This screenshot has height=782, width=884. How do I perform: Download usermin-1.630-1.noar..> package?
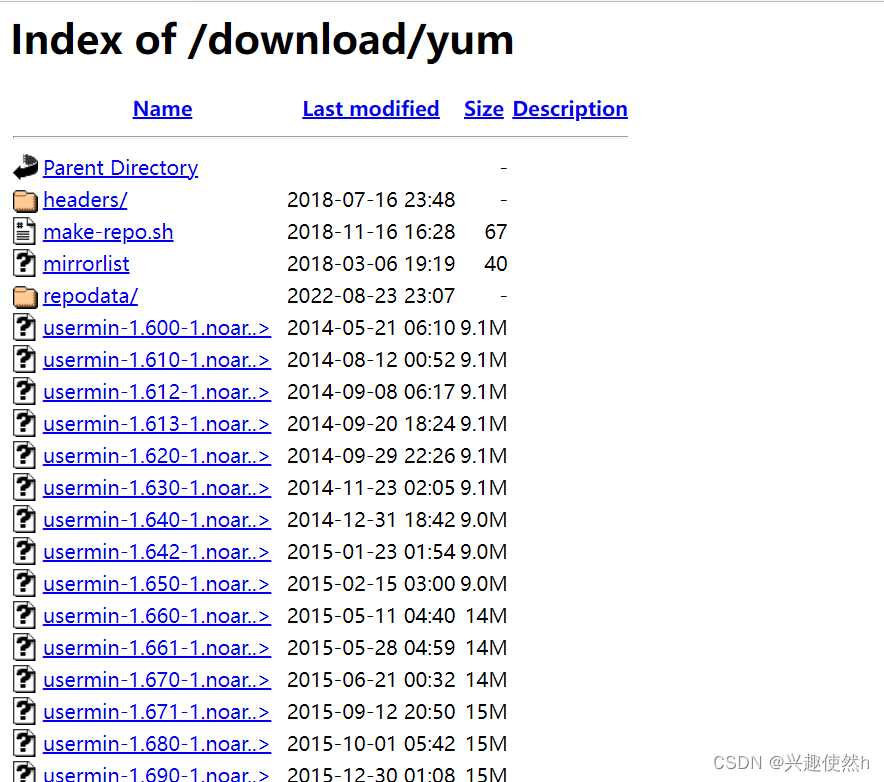[x=157, y=488]
